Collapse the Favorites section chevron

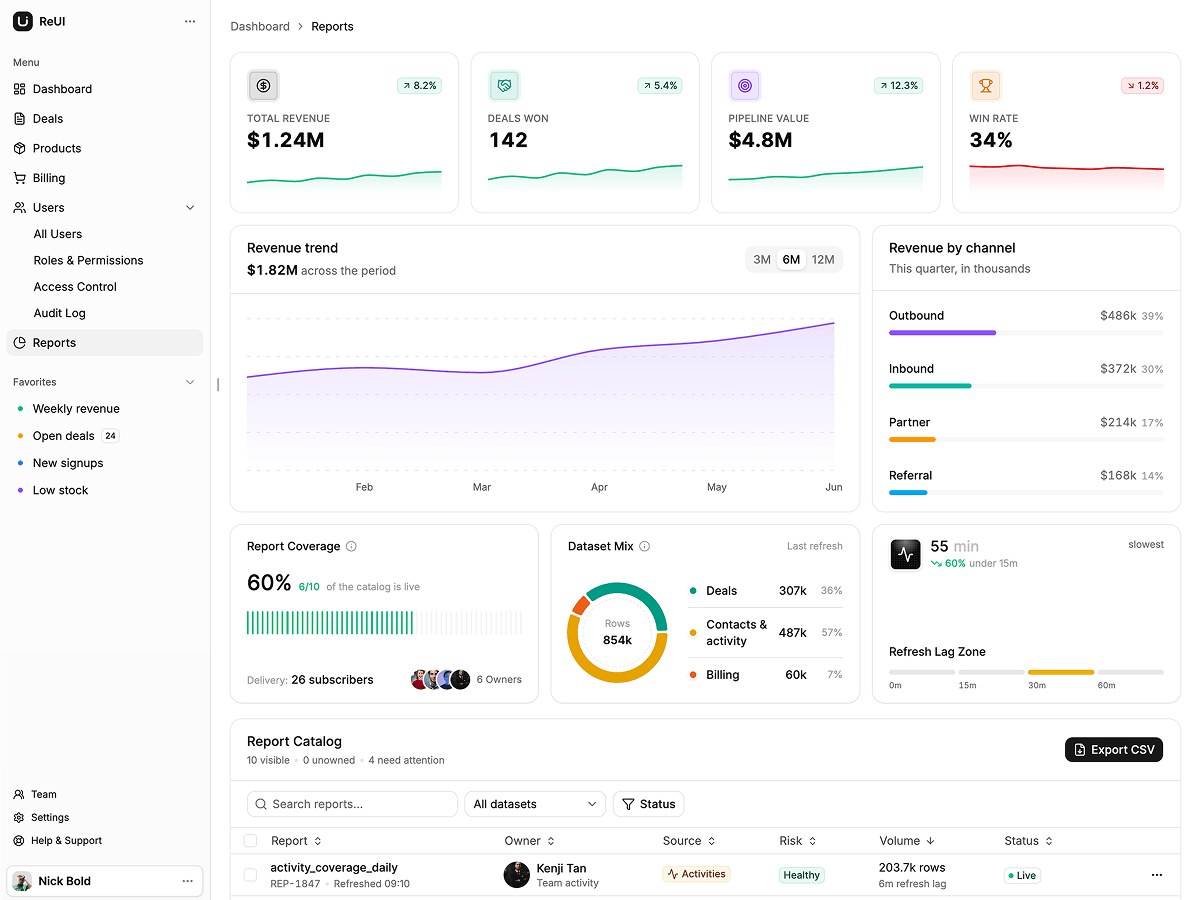190,382
